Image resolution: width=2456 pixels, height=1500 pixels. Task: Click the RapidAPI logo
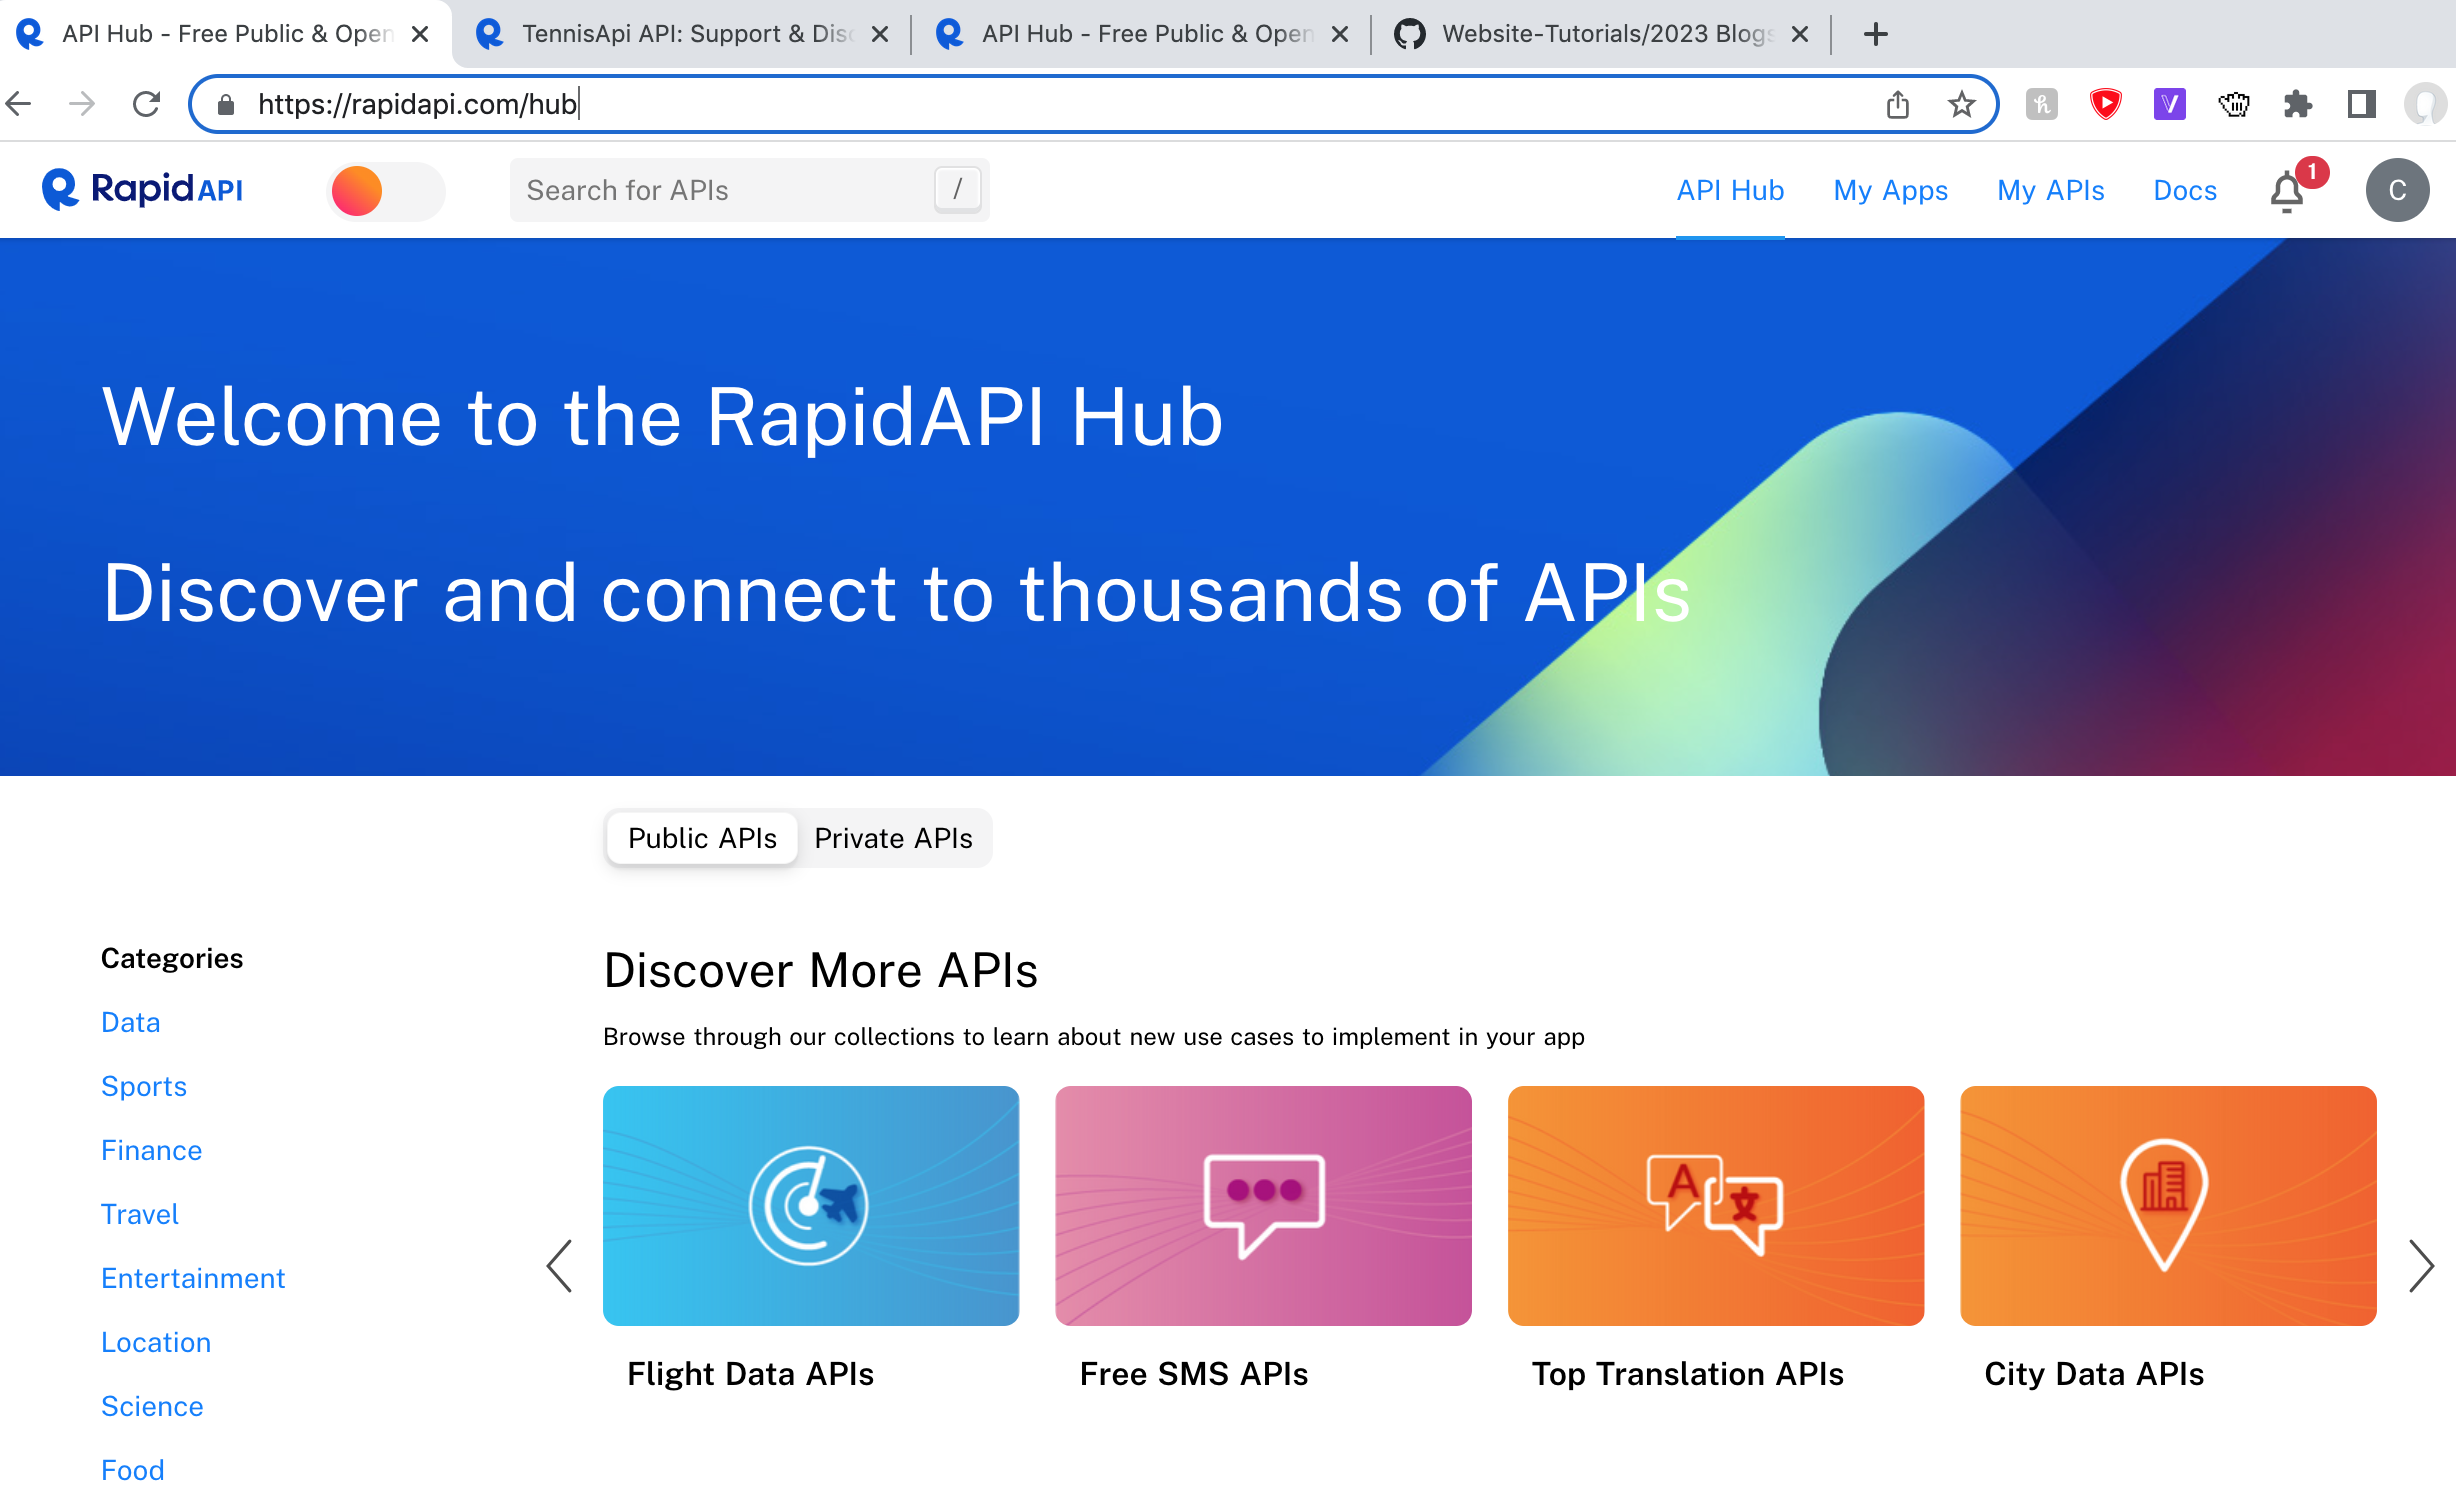pyautogui.click(x=142, y=189)
